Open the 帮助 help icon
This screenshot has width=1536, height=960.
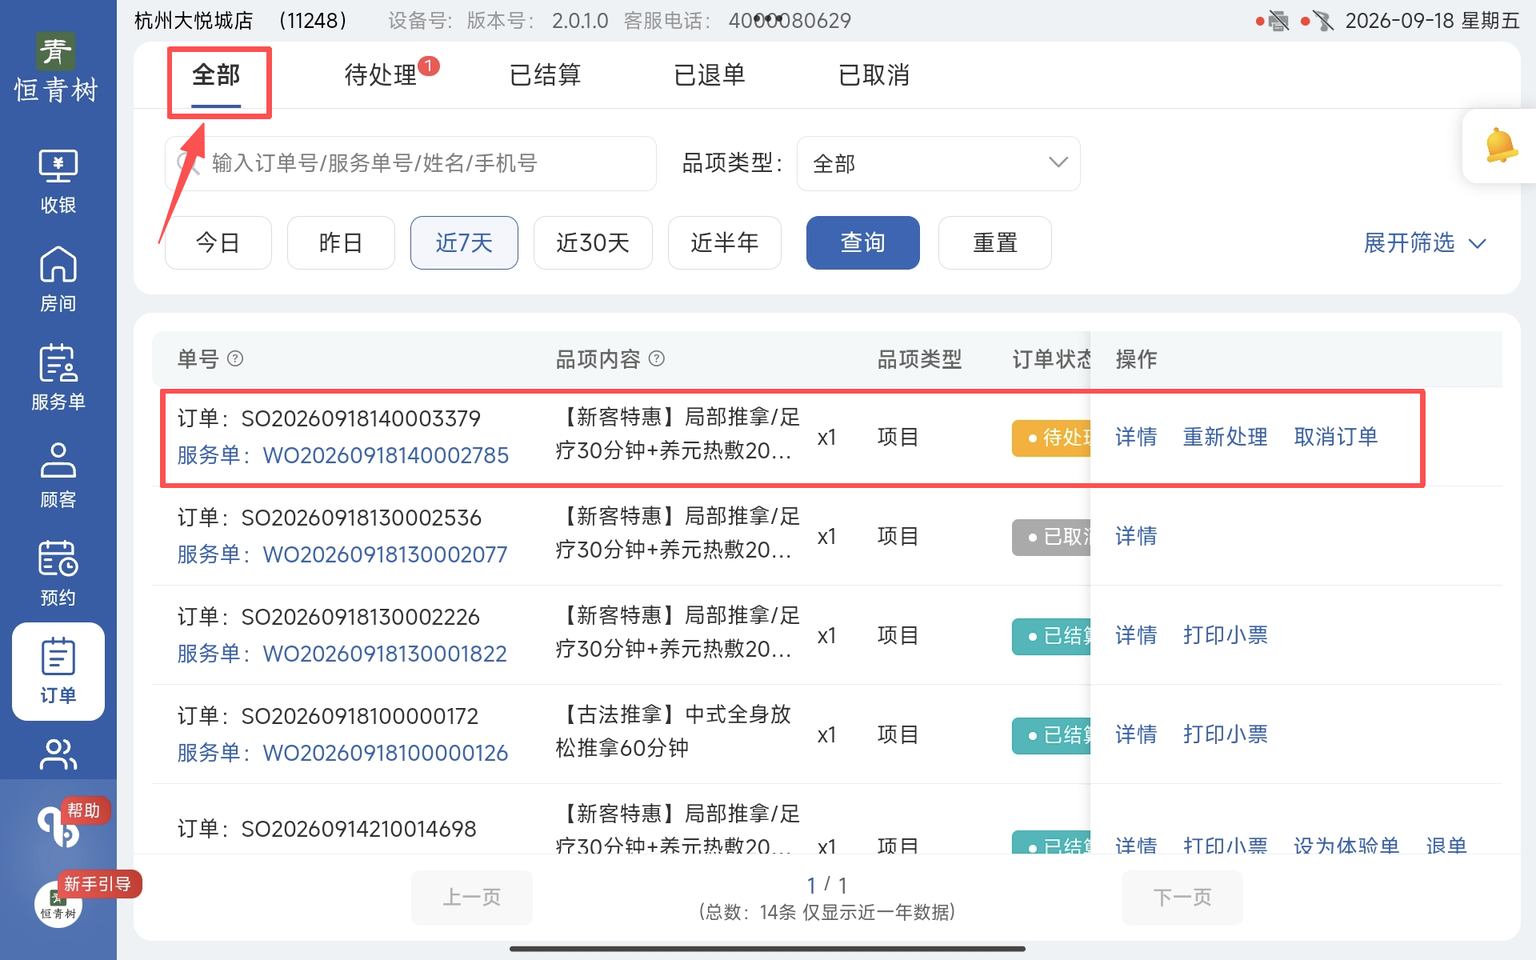58,826
